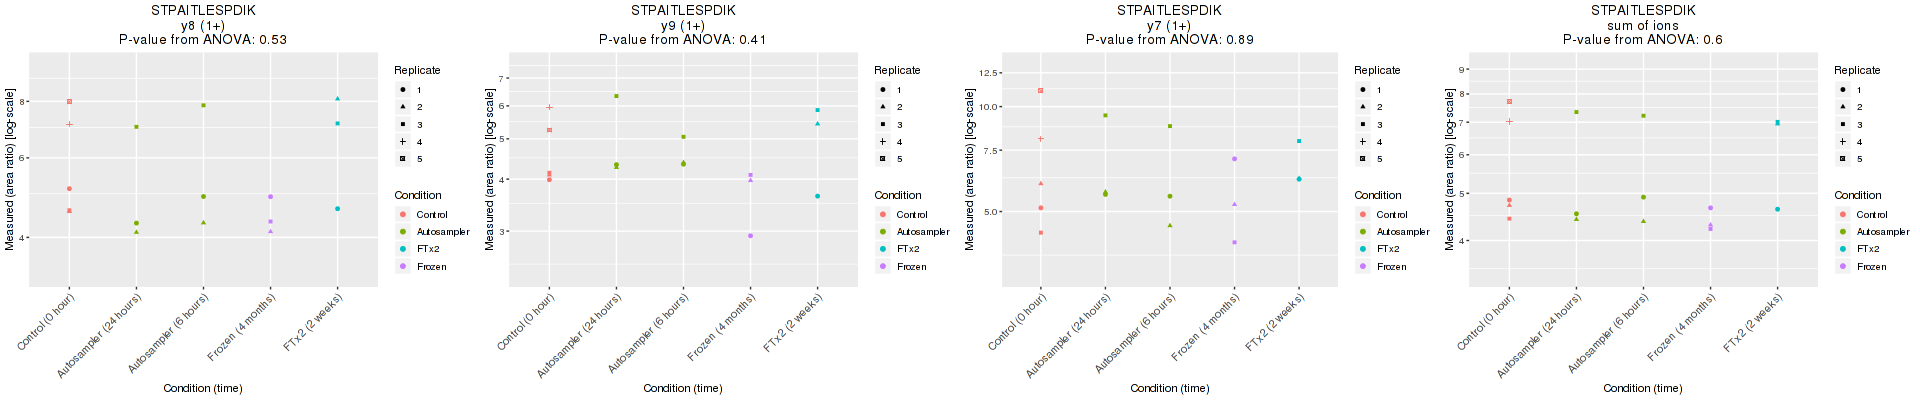The width and height of the screenshot is (1920, 400).
Task: Click Replicate 3 square icon in y7 legend
Action: (1363, 125)
